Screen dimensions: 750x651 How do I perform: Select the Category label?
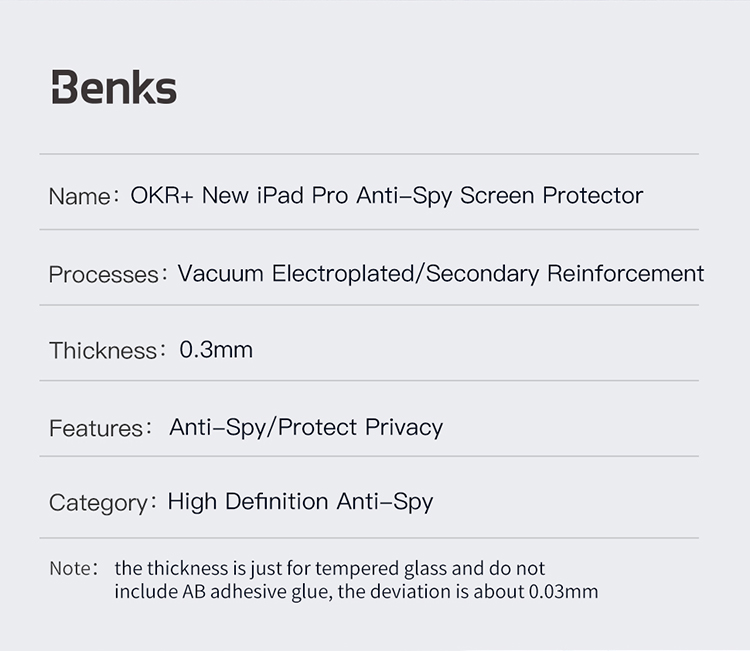[99, 504]
